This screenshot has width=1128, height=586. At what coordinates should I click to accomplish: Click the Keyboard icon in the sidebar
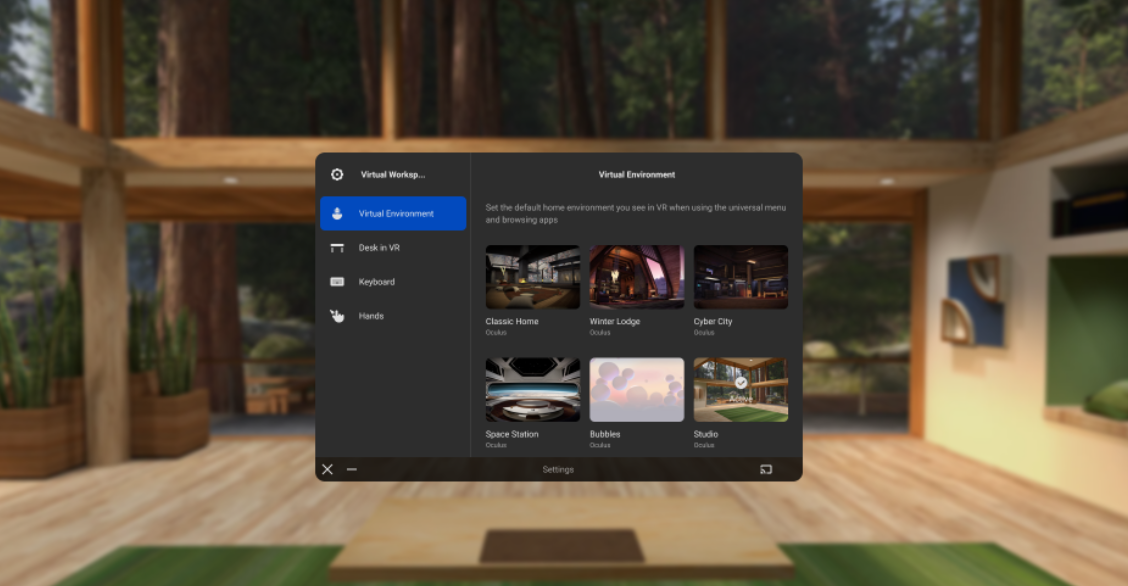point(337,282)
